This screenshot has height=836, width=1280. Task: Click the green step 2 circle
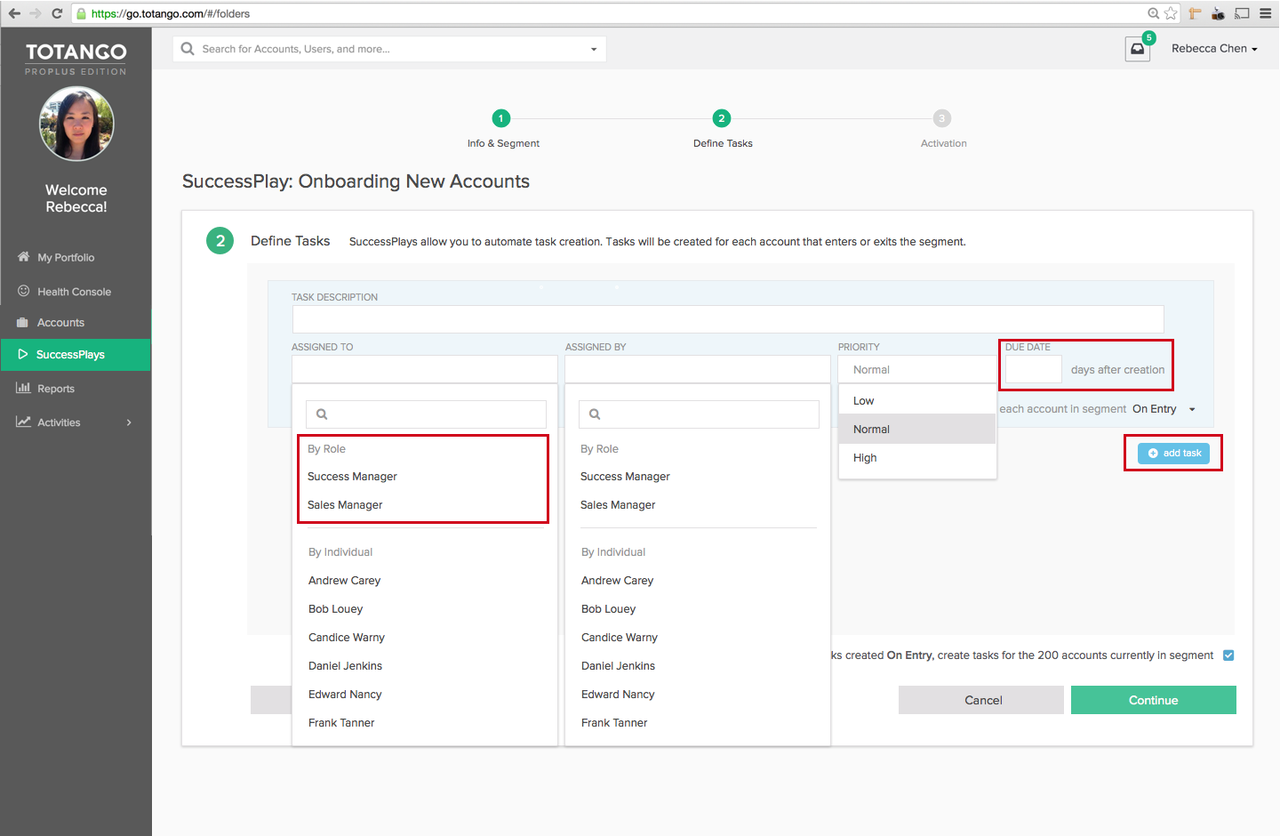tap(220, 241)
